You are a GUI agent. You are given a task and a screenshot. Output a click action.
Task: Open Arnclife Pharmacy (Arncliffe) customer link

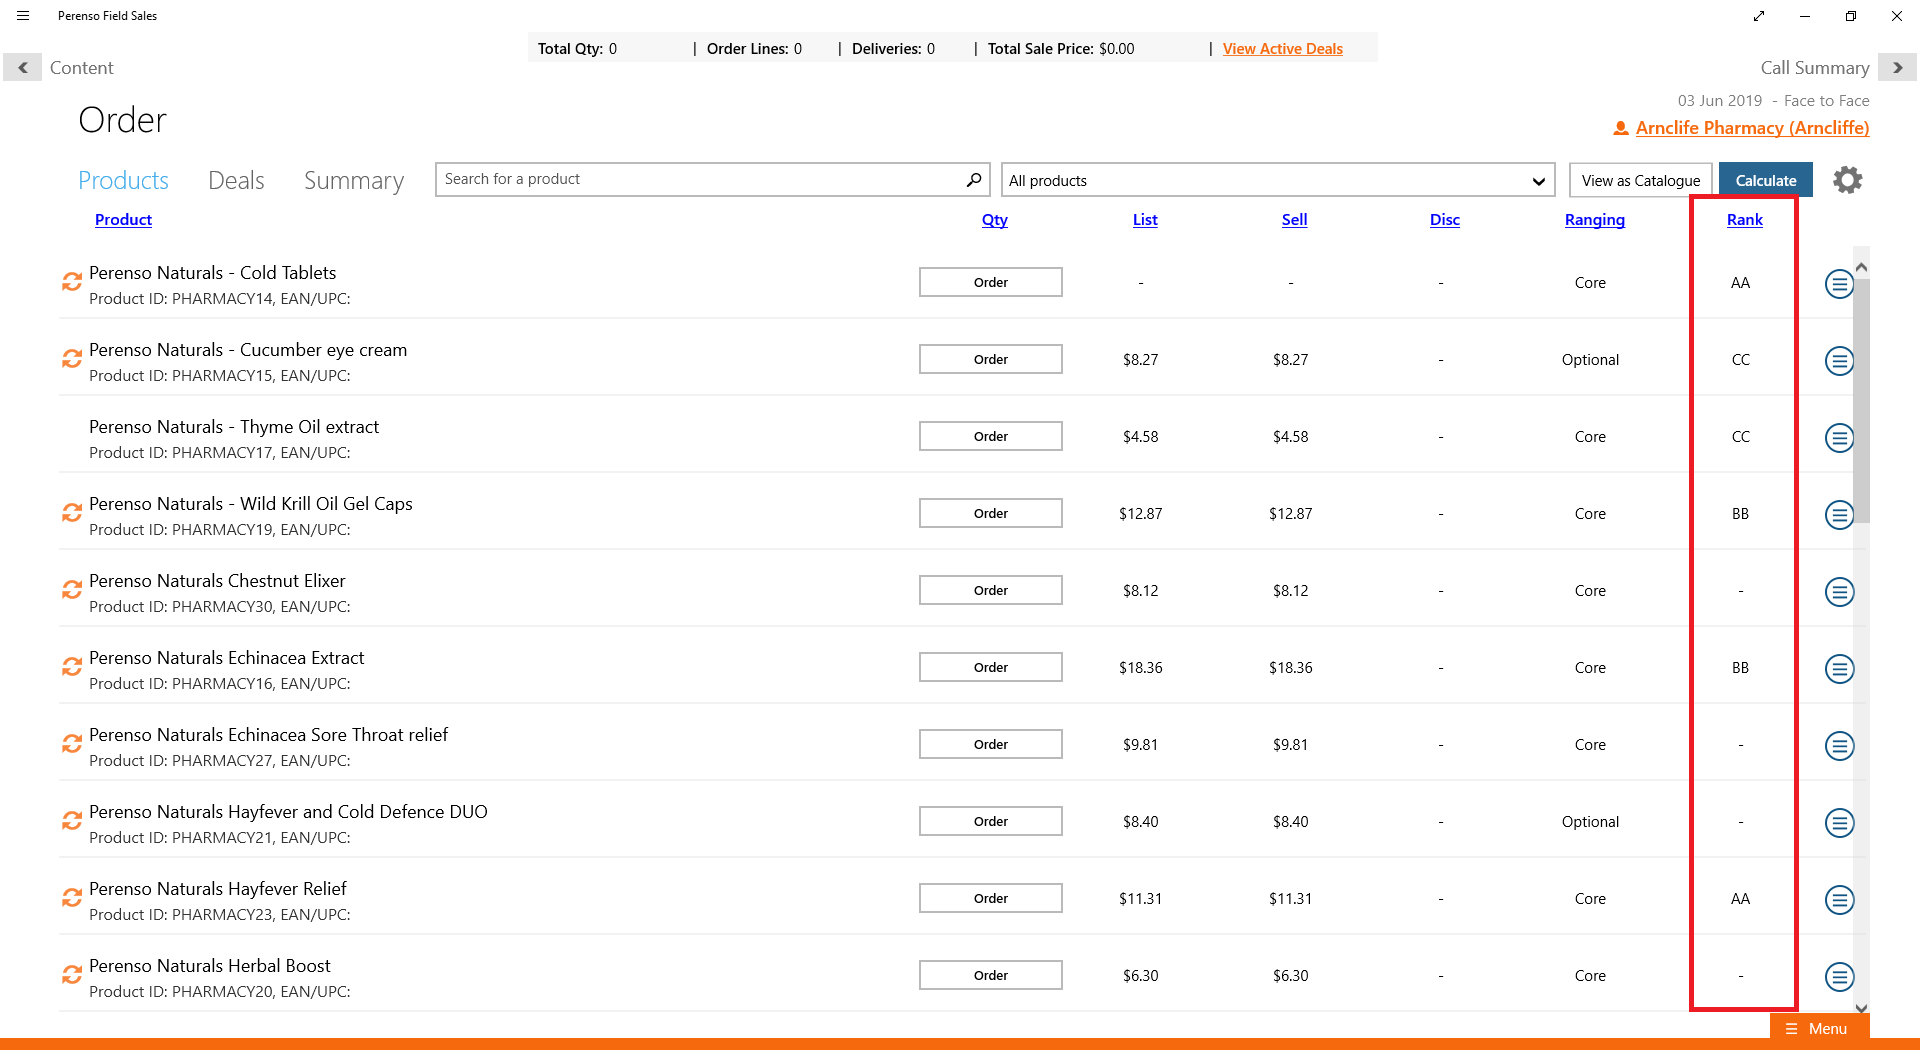pos(1752,128)
